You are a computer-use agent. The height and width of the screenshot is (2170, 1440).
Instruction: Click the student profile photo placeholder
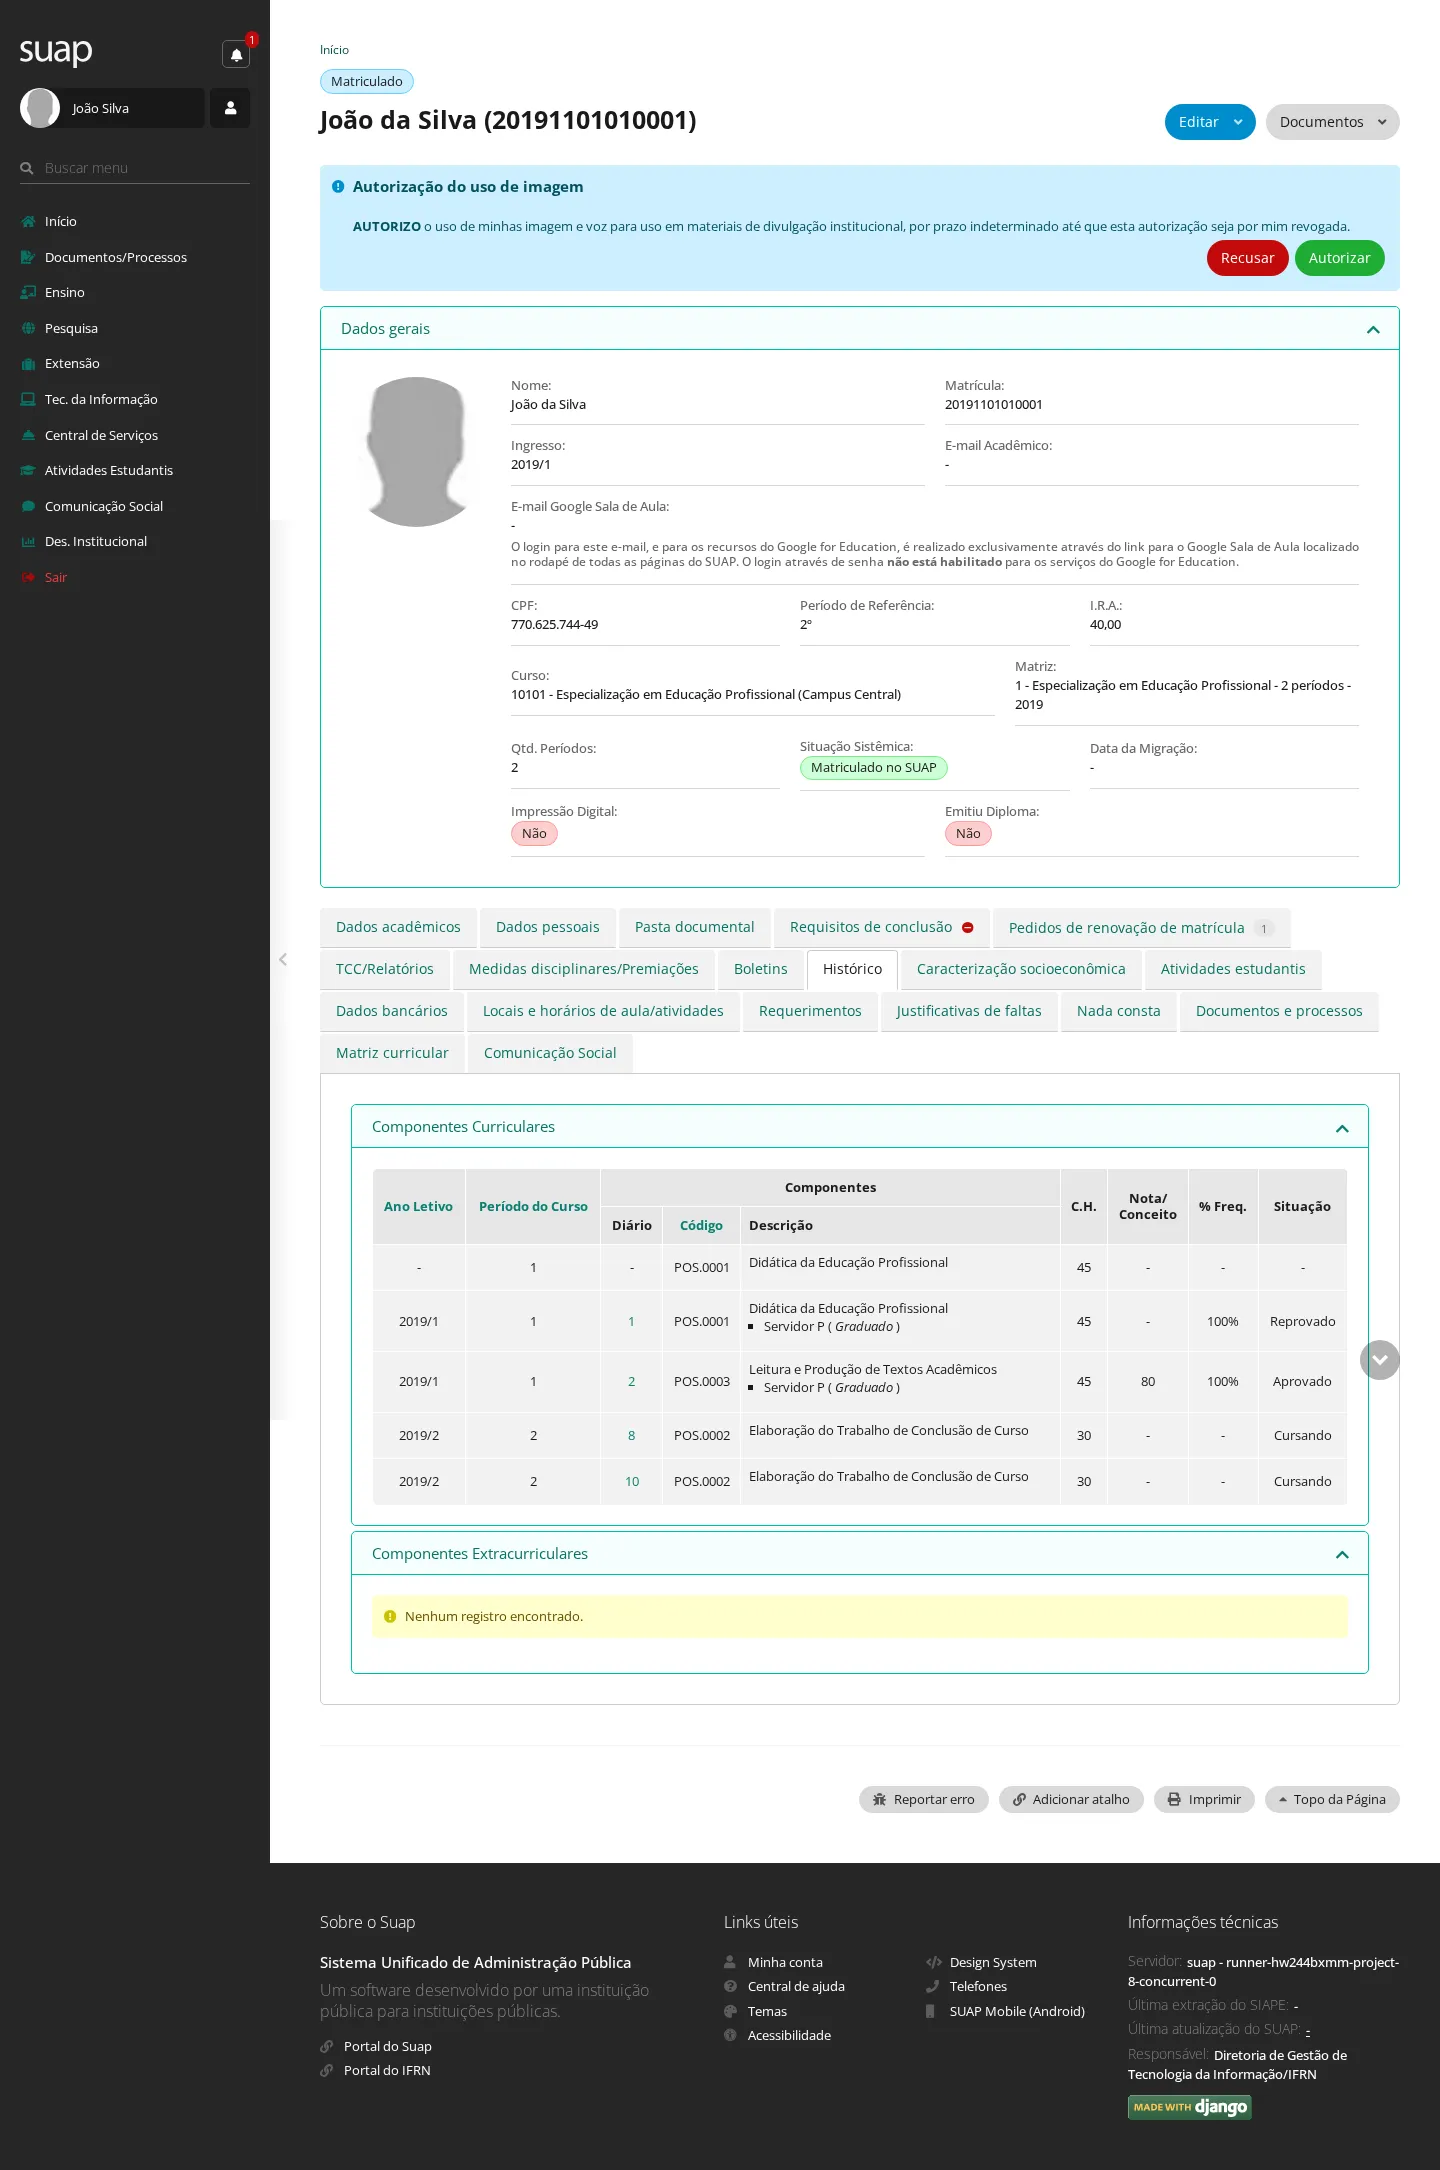(x=416, y=452)
